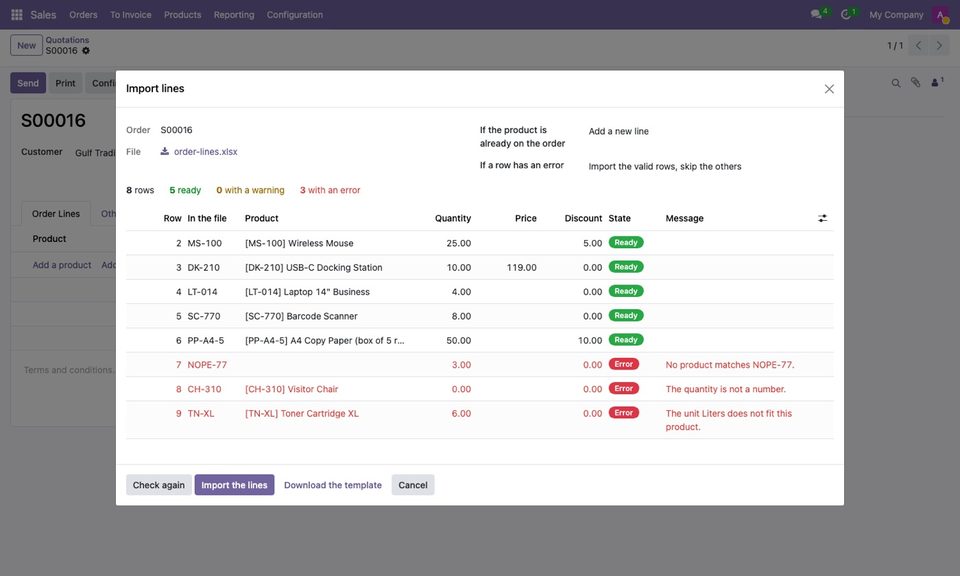
Task: Open the Orders menu
Action: coord(83,15)
